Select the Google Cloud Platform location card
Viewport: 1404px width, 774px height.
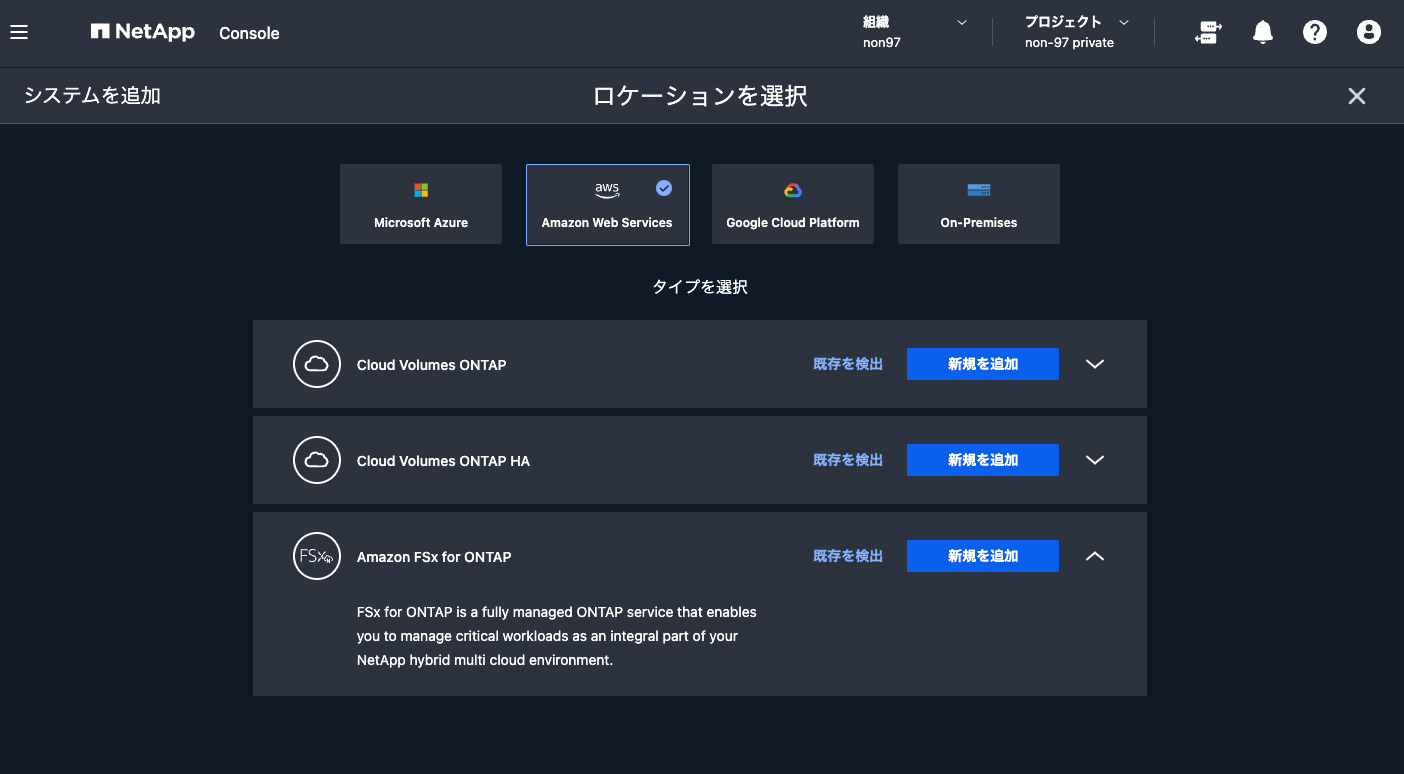793,204
